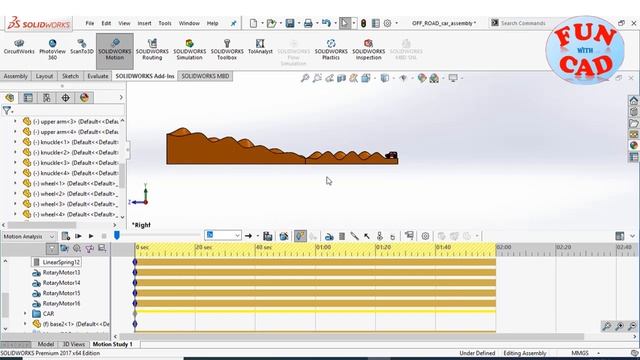Click the feature tree filter icon
Screen dimensions: 640x360
(7, 110)
